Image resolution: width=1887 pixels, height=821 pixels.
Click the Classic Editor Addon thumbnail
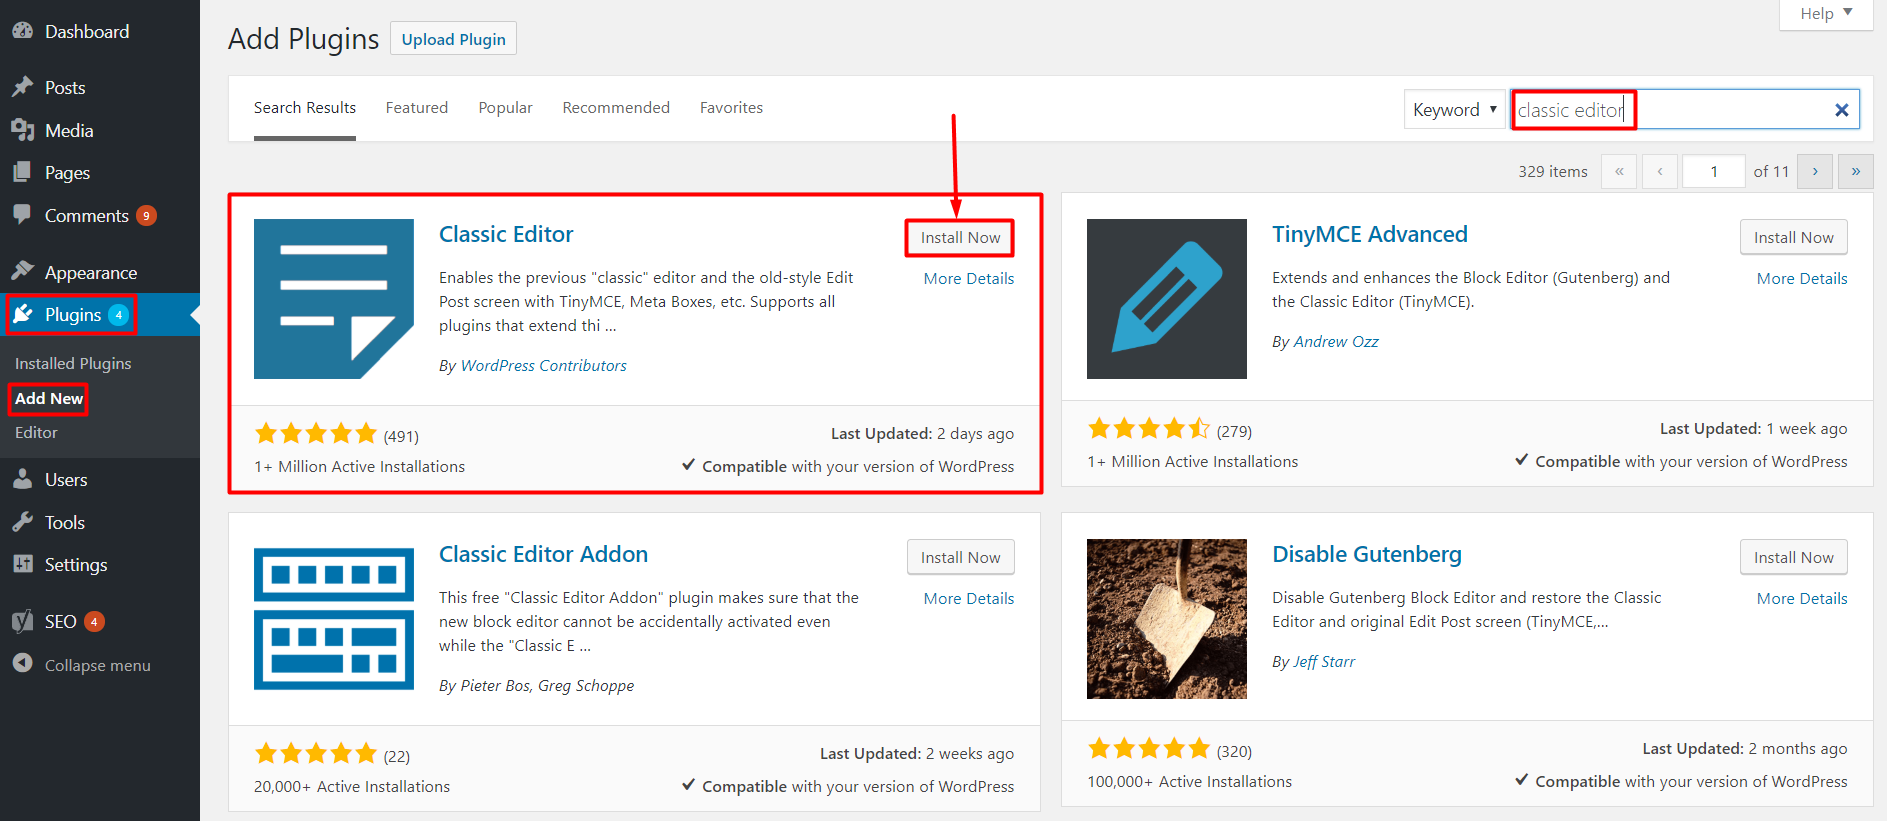pyautogui.click(x=334, y=619)
